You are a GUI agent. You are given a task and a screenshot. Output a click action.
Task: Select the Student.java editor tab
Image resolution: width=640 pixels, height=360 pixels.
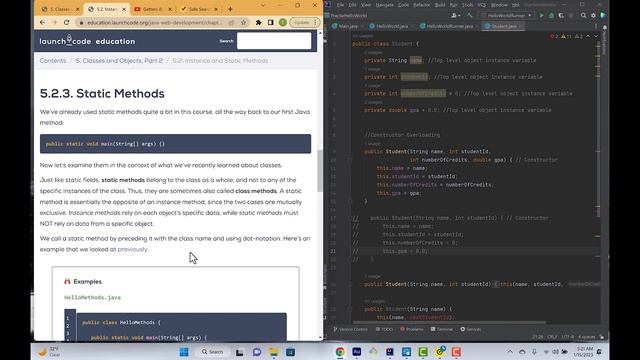tap(503, 26)
